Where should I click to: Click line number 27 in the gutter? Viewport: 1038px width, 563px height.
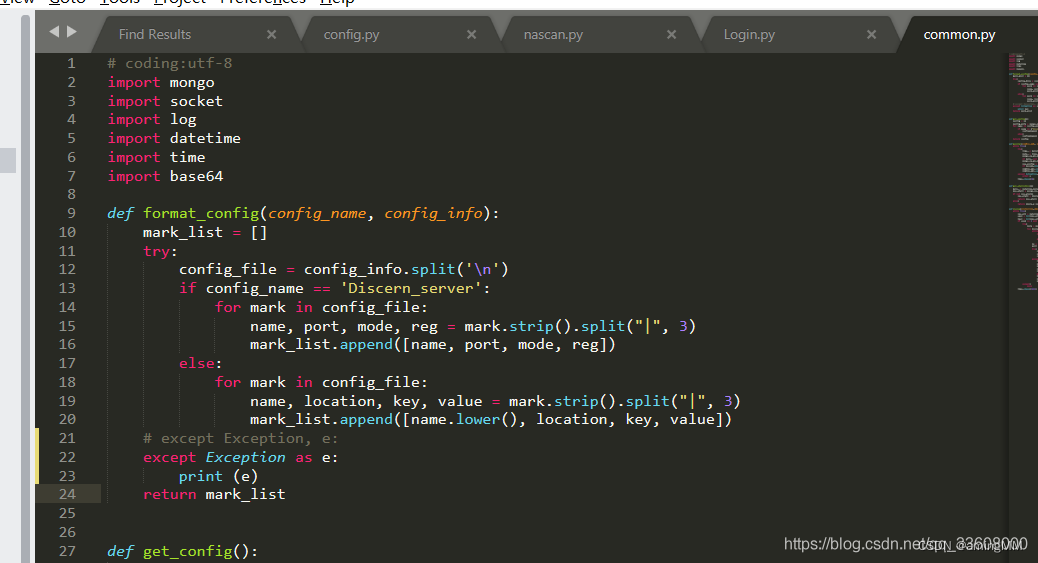(x=68, y=551)
